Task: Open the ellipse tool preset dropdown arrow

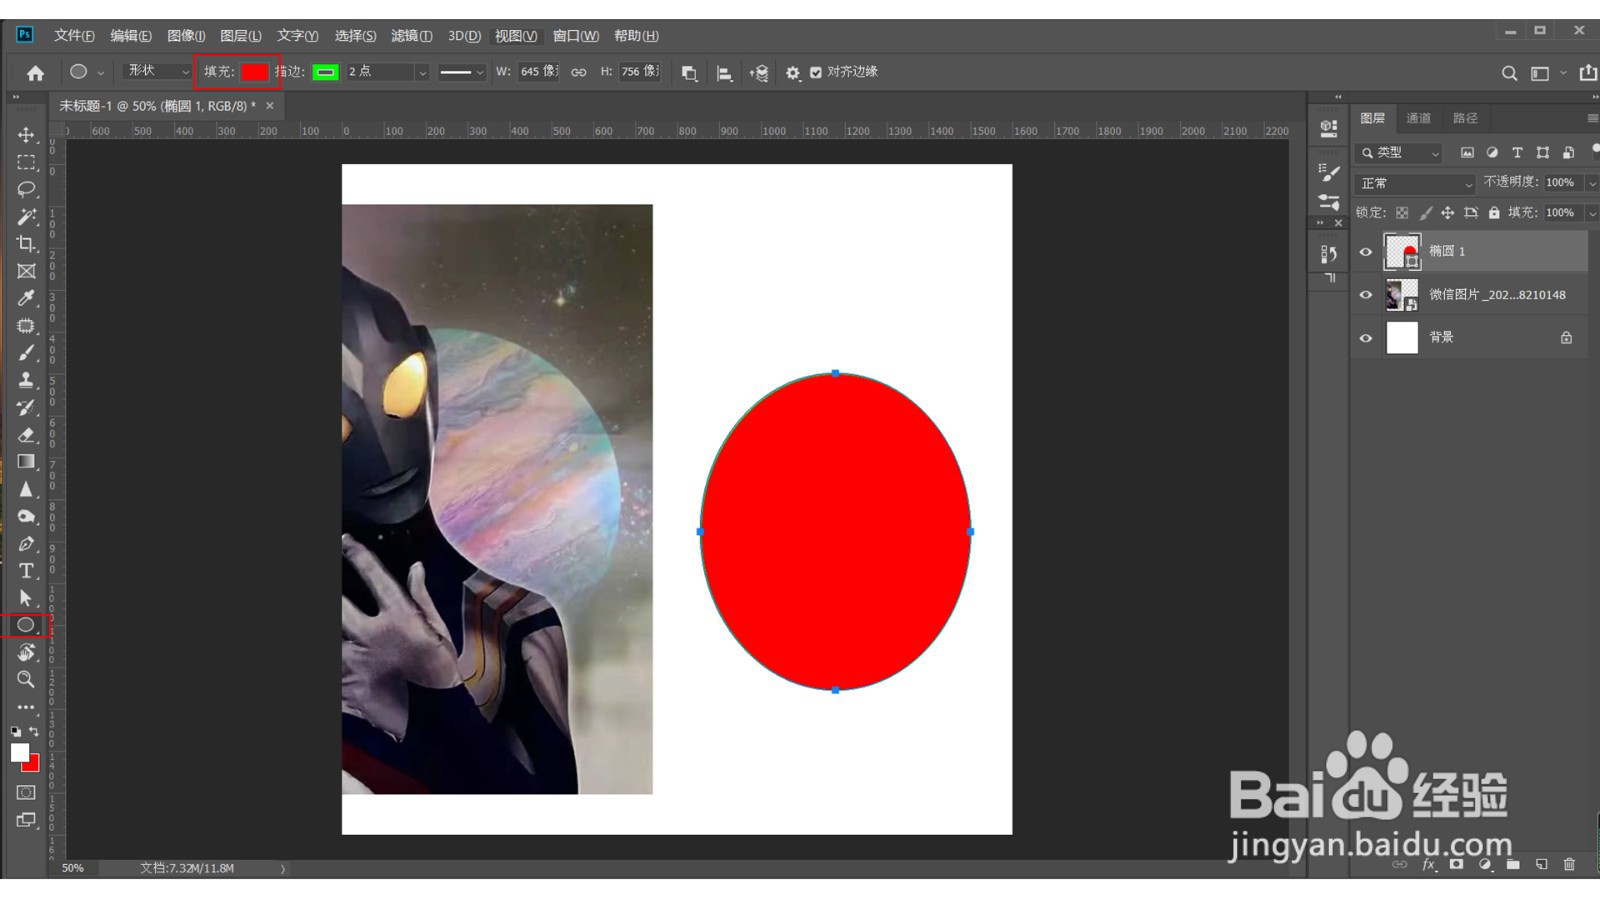Action: pyautogui.click(x=100, y=73)
